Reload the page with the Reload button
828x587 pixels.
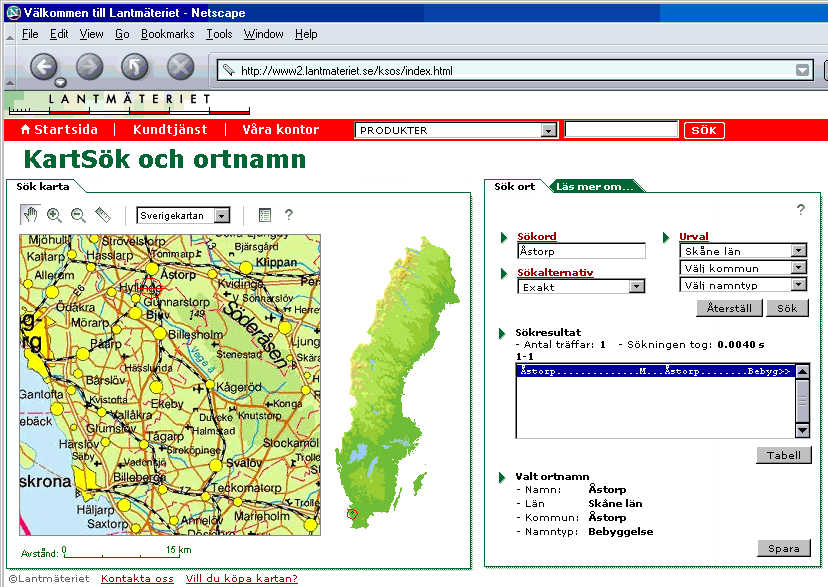[x=135, y=67]
